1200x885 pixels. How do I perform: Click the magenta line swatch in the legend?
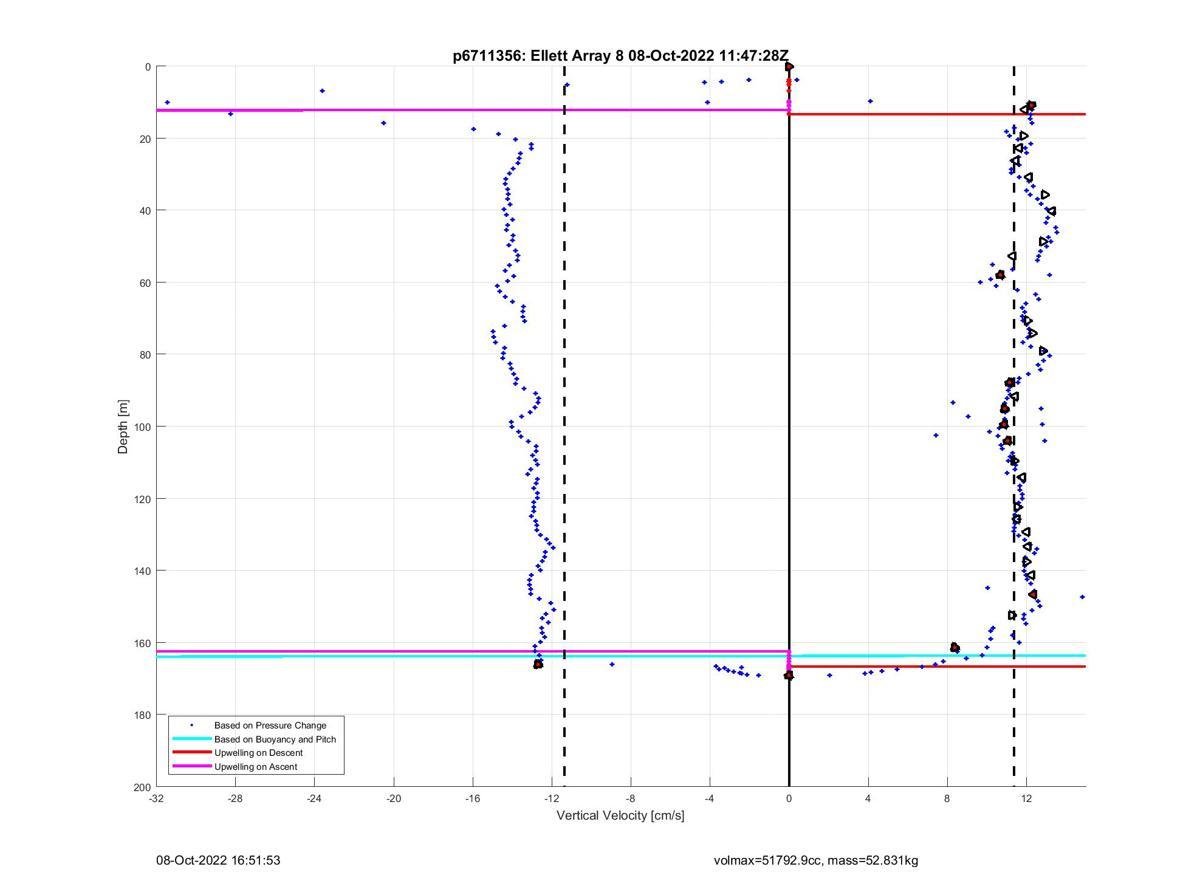pyautogui.click(x=191, y=767)
